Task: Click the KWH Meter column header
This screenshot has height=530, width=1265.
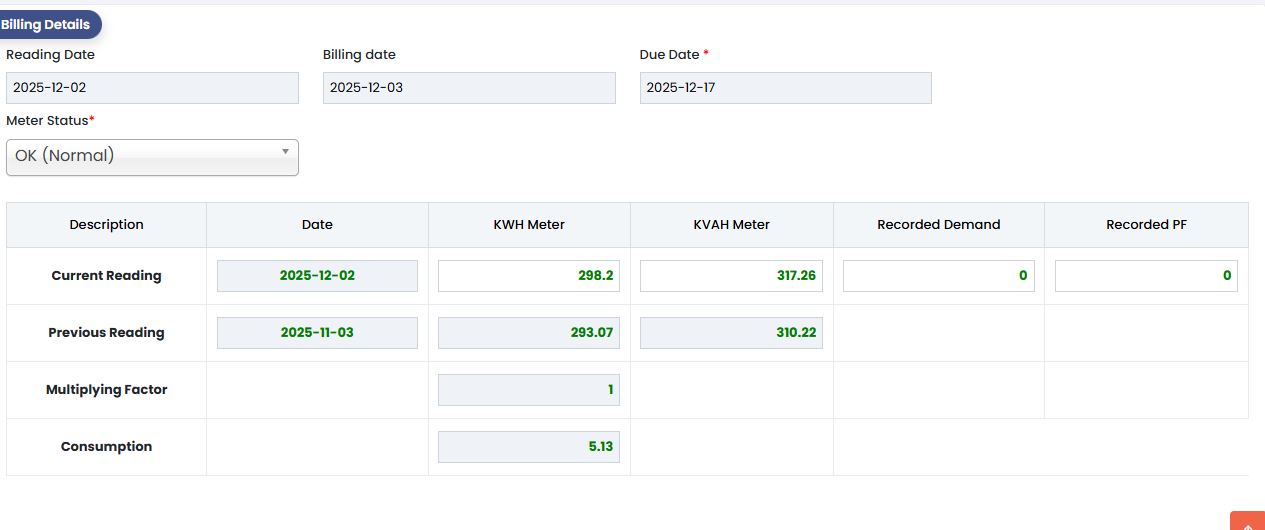Action: (529, 225)
